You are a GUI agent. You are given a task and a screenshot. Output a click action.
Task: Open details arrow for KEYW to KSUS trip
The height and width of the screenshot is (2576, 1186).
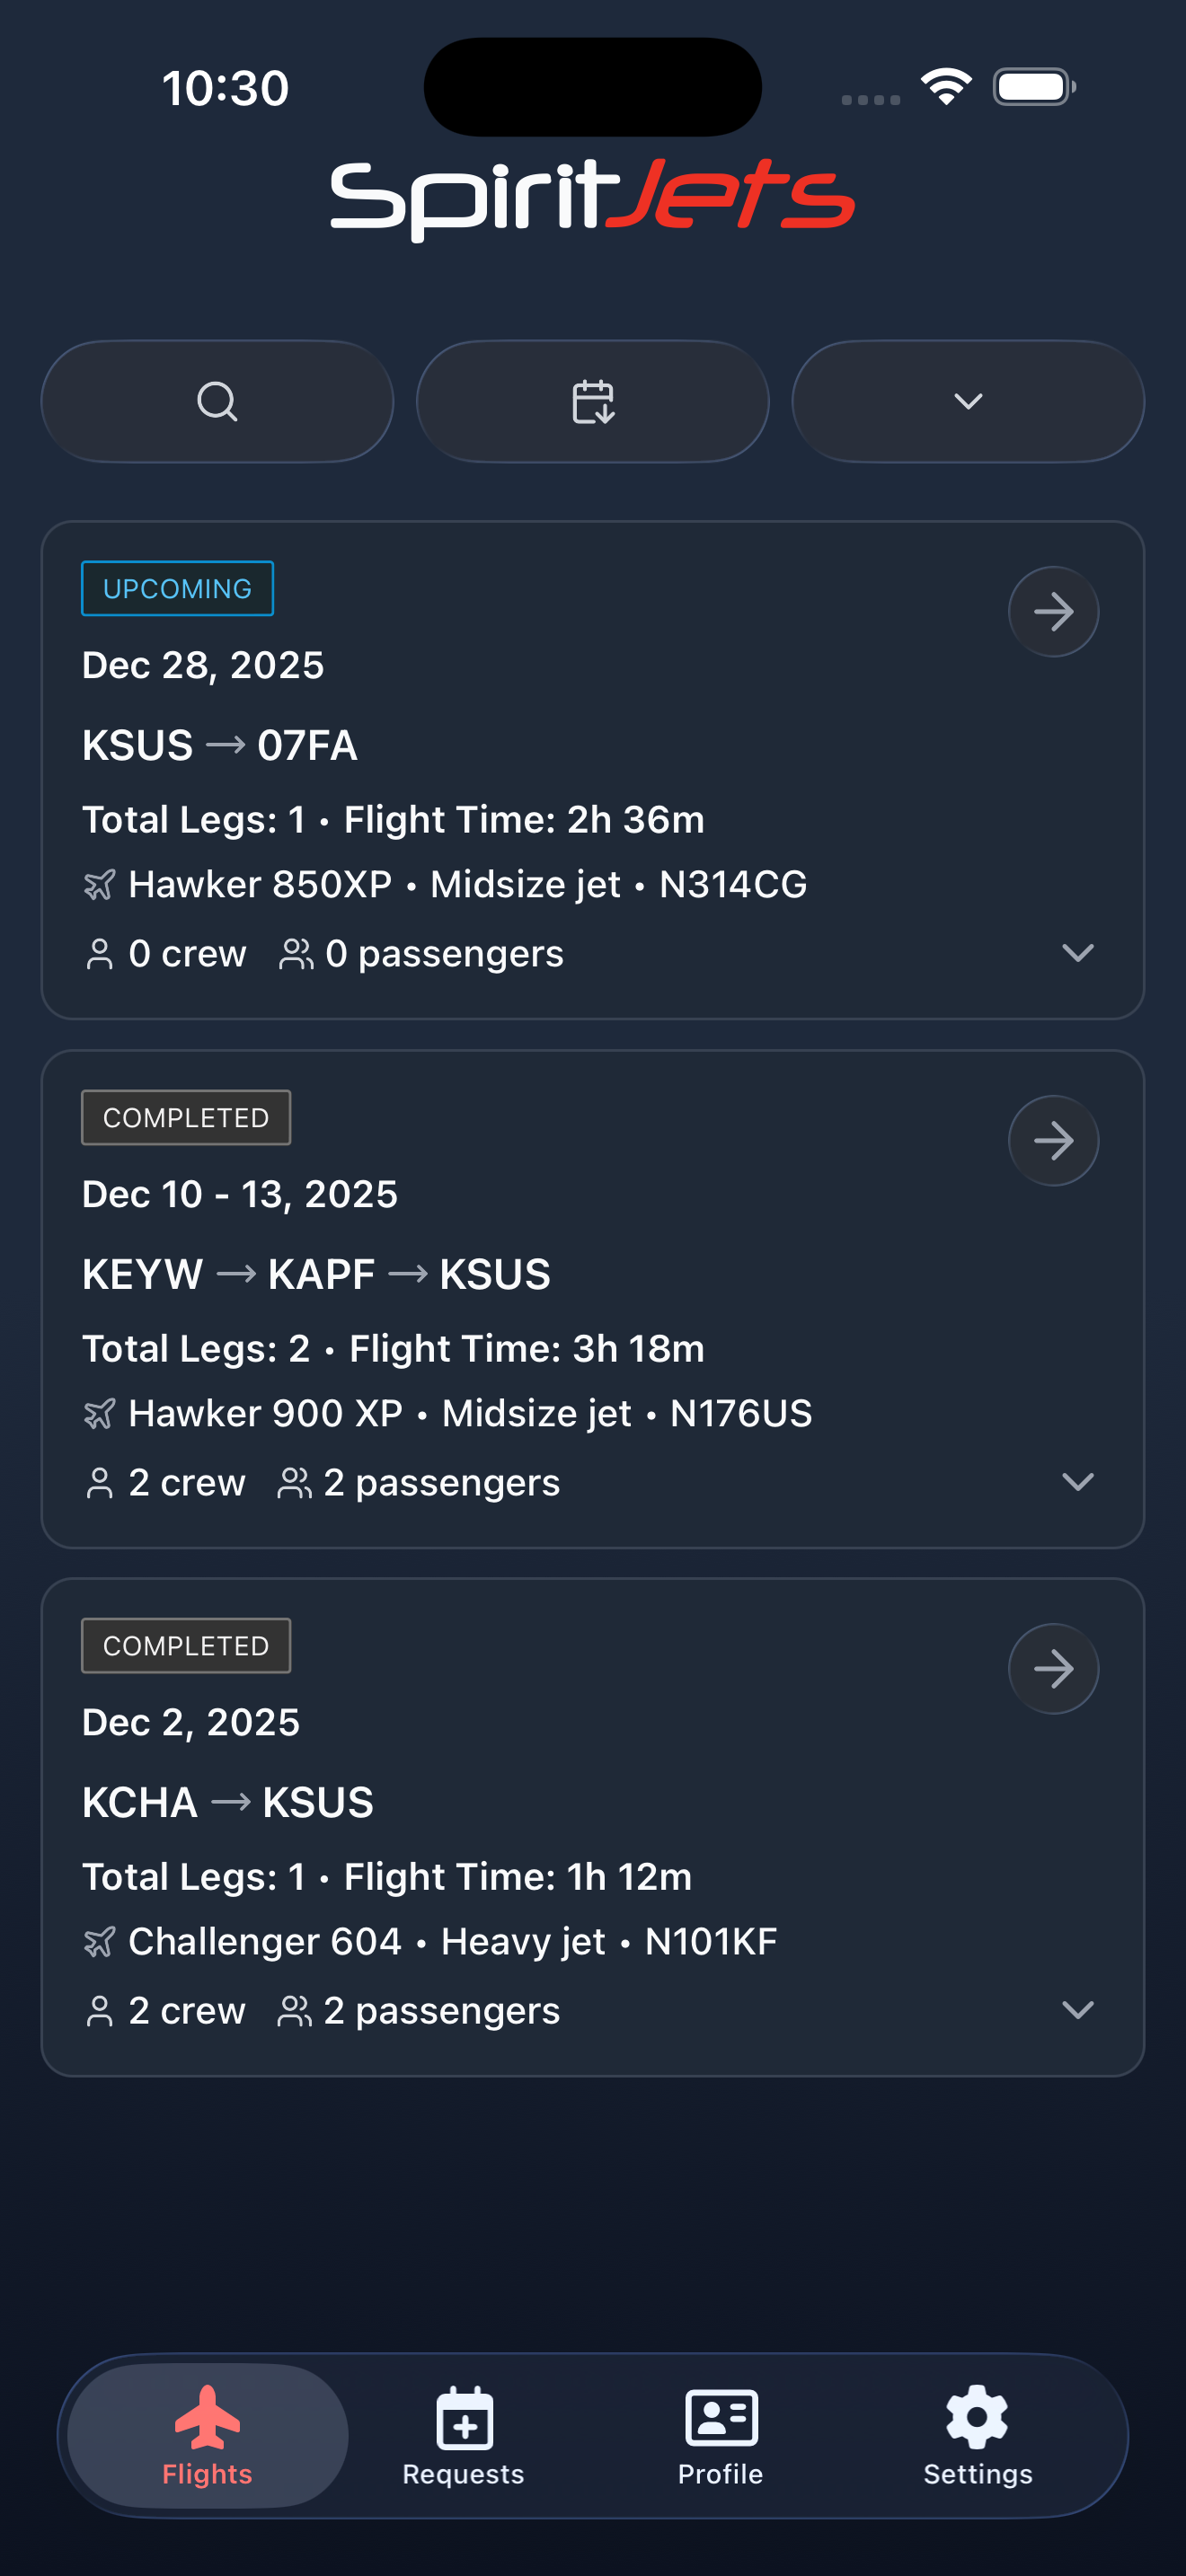click(x=1053, y=1140)
